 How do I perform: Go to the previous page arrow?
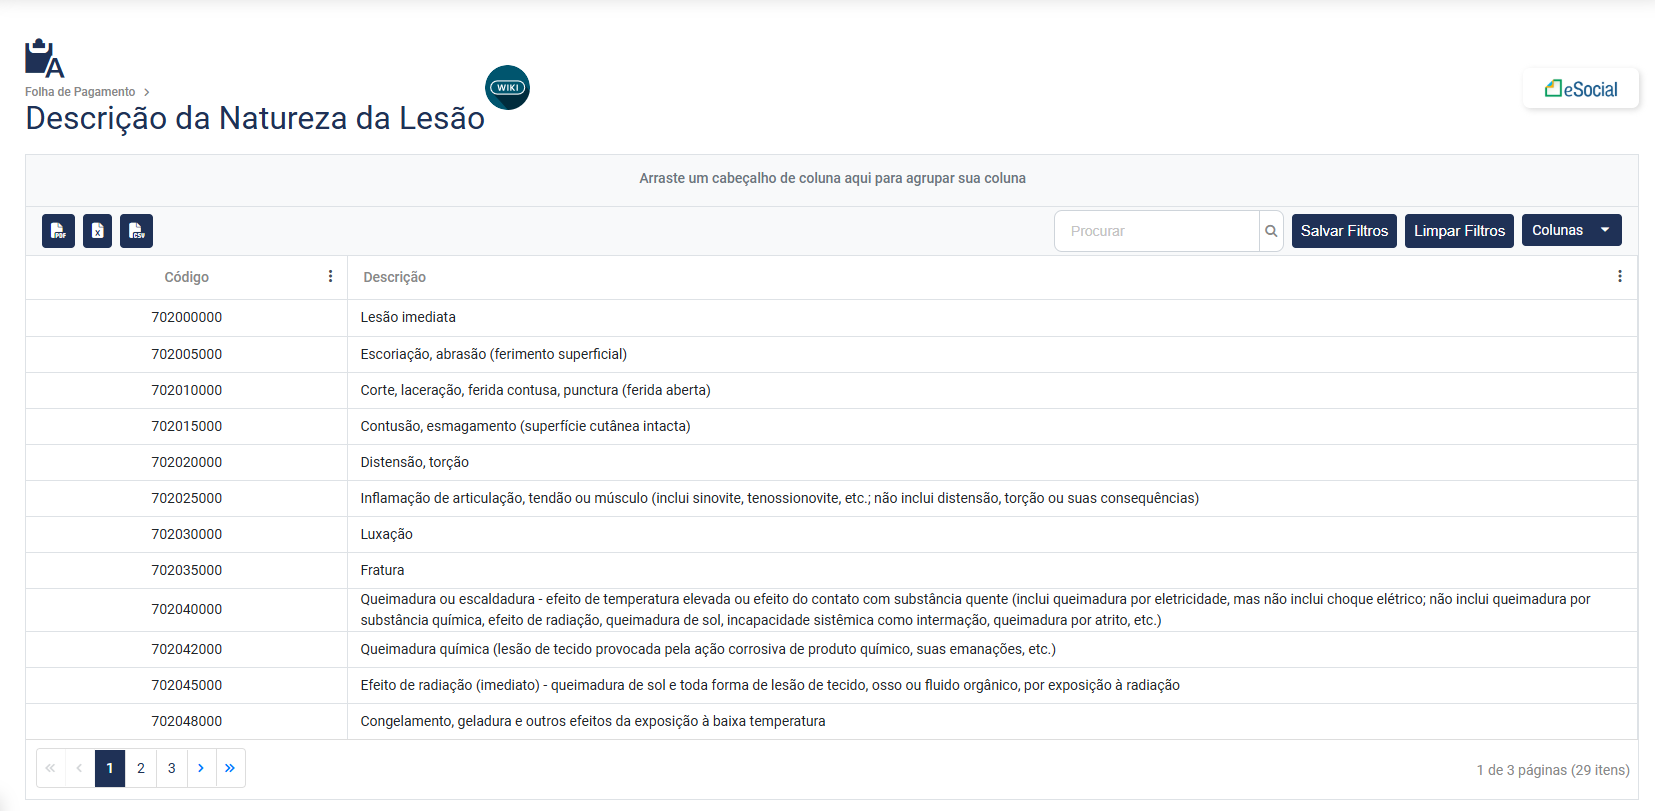(x=79, y=768)
